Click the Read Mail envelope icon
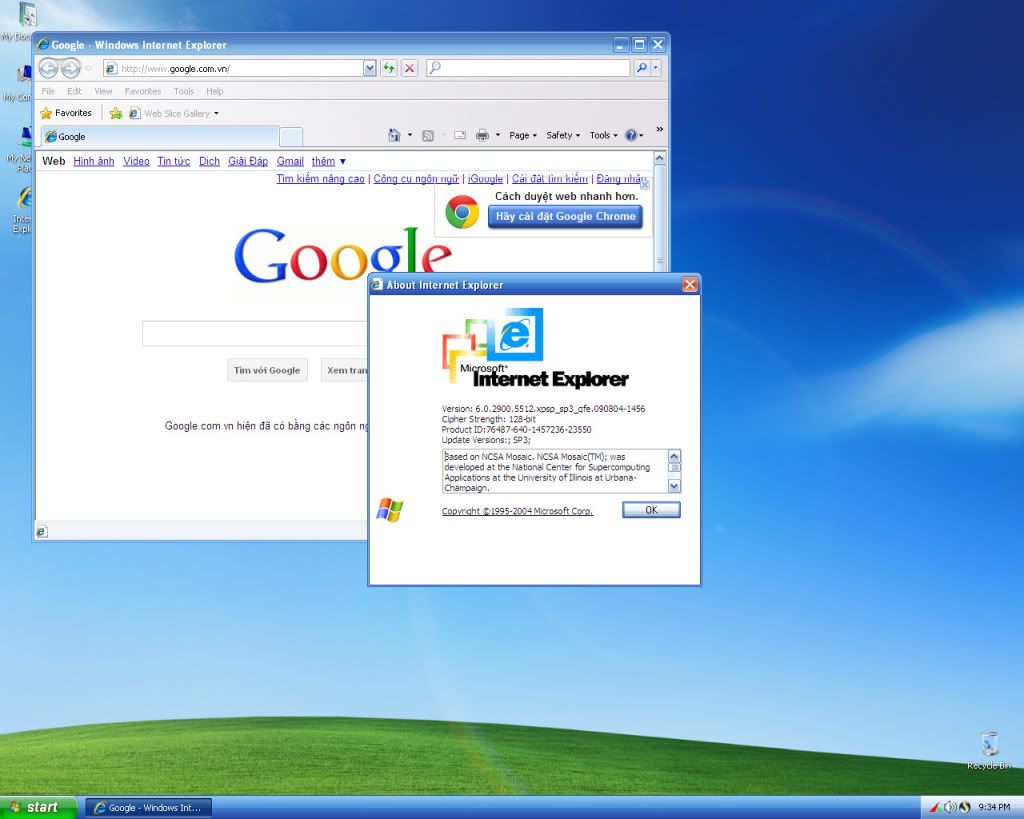Viewport: 1024px width, 819px height. [460, 136]
